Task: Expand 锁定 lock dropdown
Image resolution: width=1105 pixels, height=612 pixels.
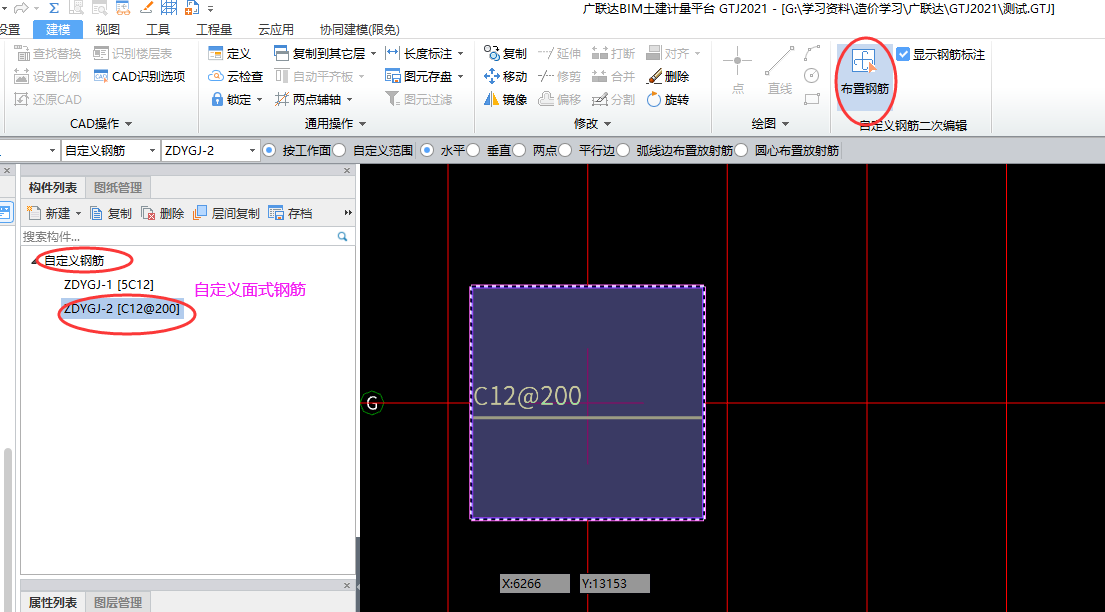Action: (x=259, y=99)
